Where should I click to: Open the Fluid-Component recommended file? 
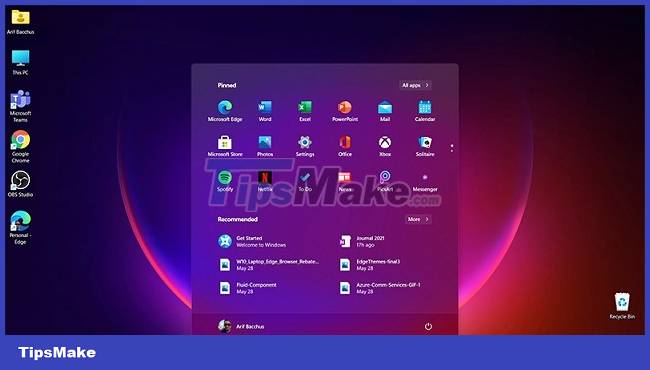pos(247,288)
